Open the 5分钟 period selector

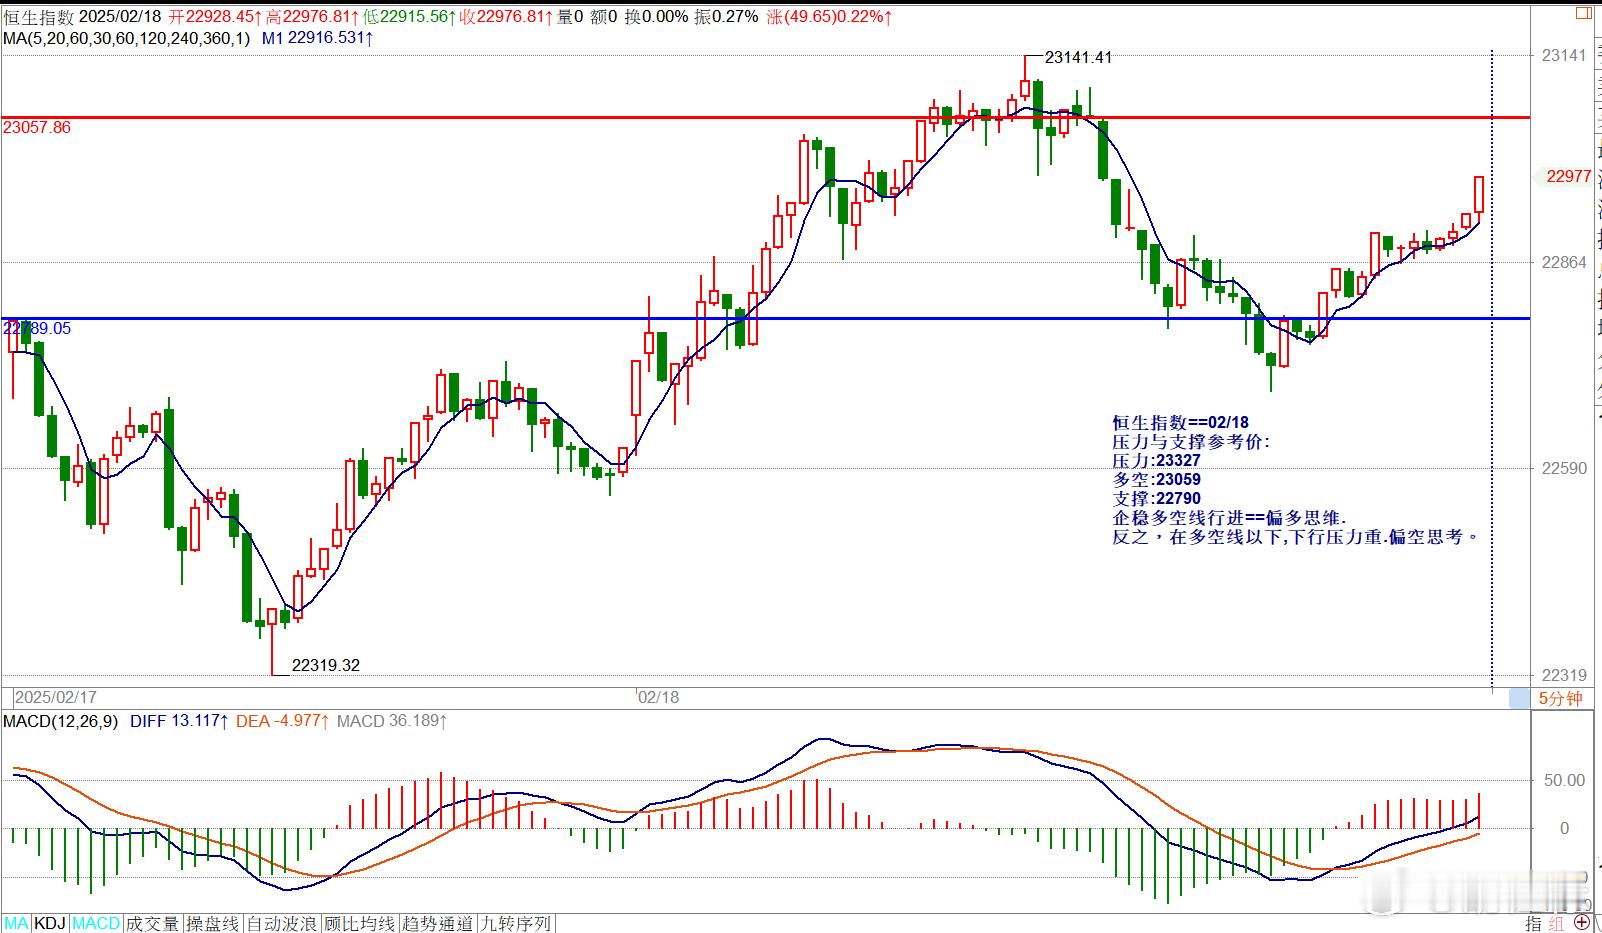click(1560, 699)
